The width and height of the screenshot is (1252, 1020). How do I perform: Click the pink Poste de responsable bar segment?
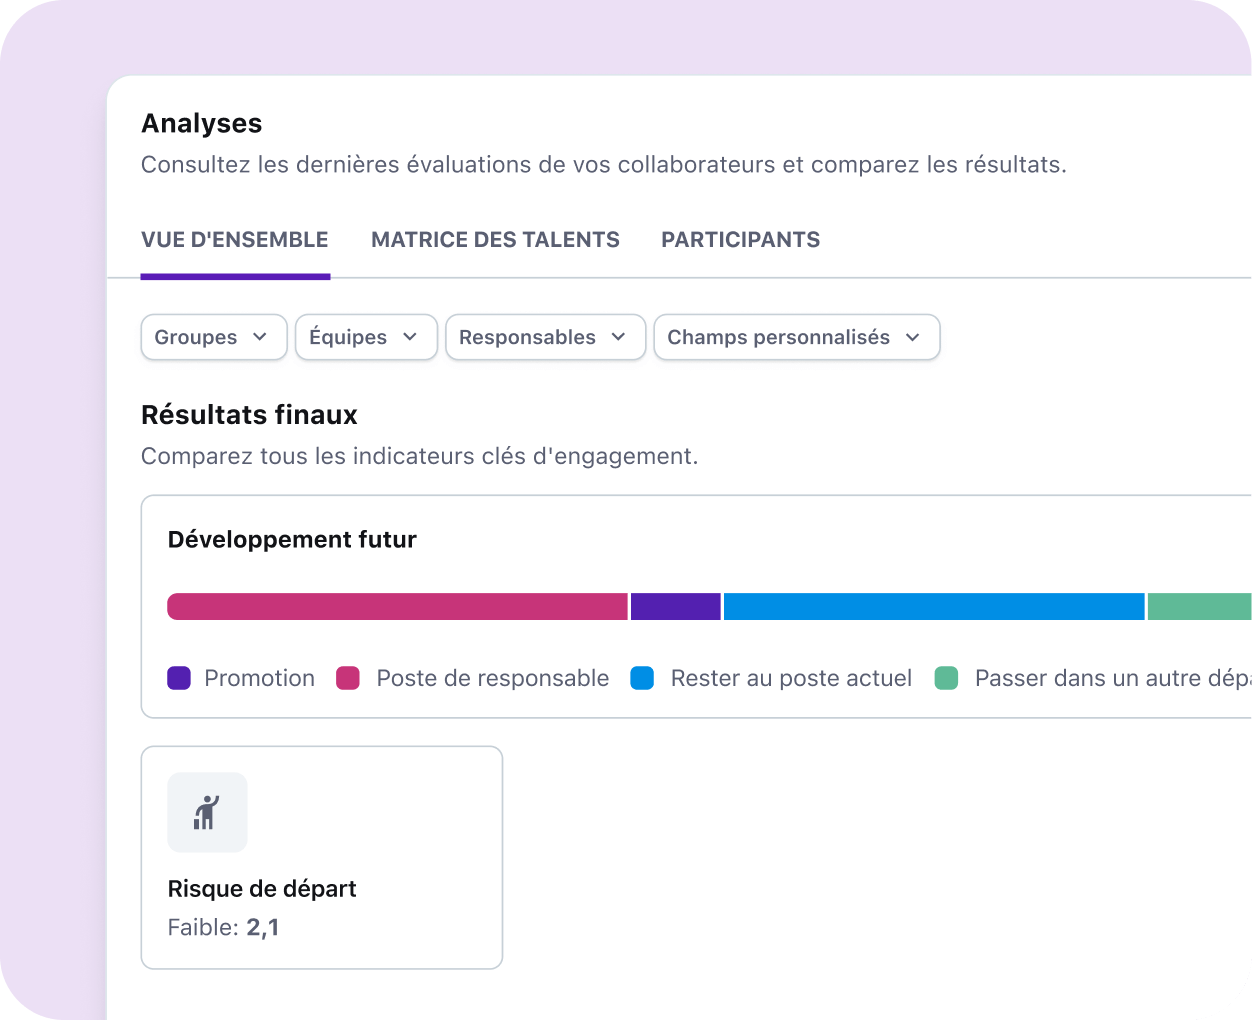coord(397,606)
